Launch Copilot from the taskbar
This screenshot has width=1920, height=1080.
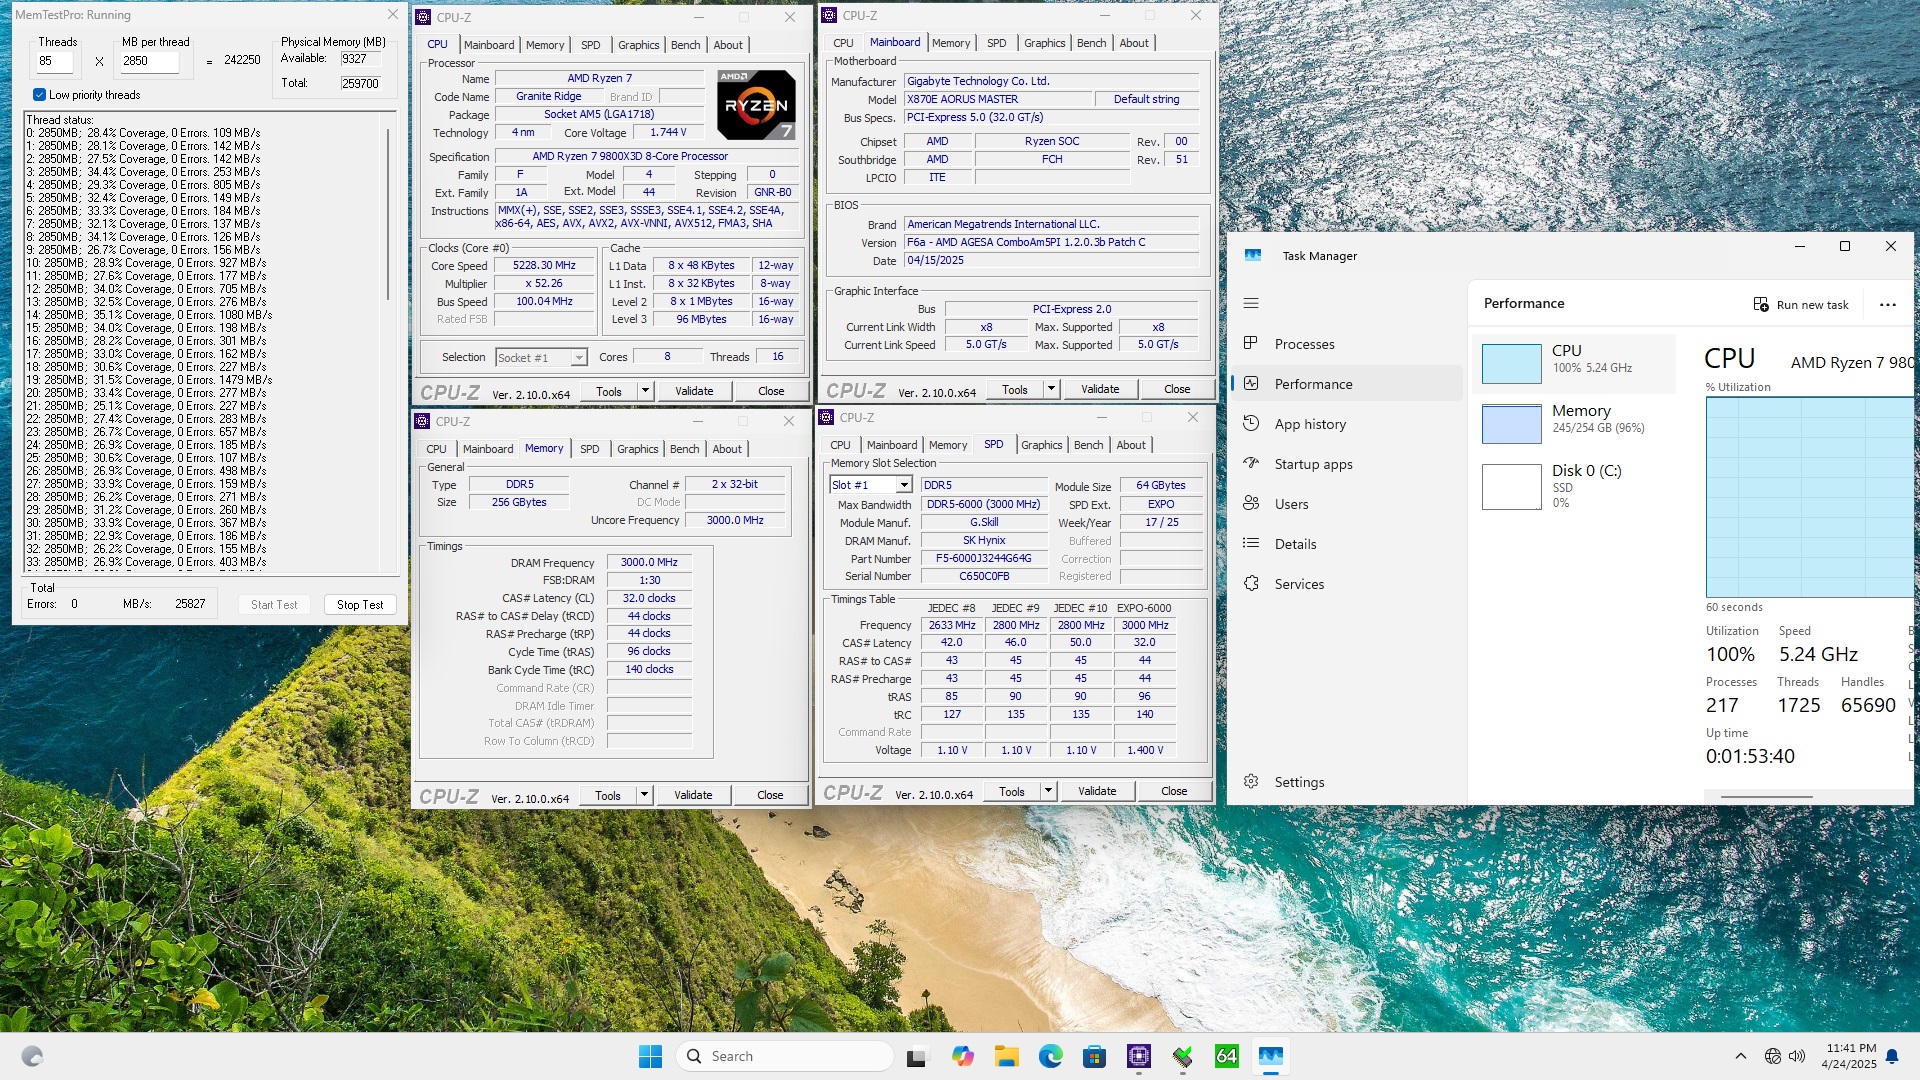(962, 1056)
